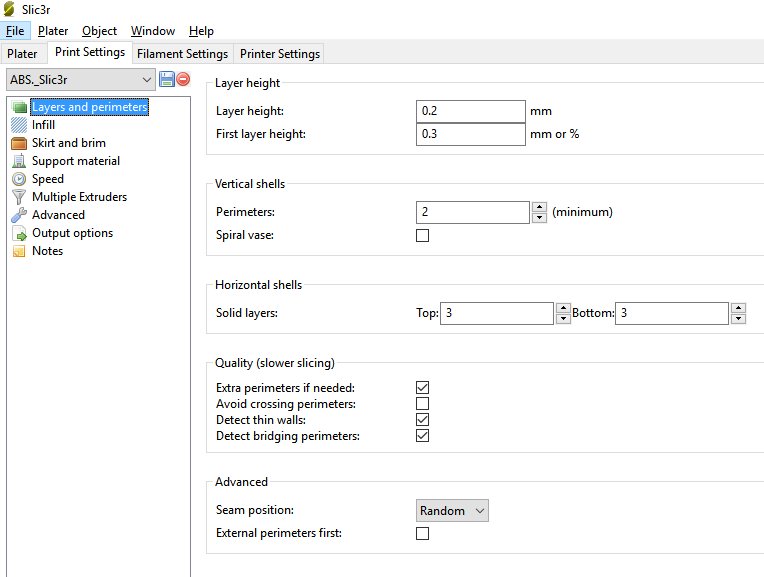Toggle Avoid crossing perimeters checkbox
This screenshot has width=764, height=577.
pos(422,404)
